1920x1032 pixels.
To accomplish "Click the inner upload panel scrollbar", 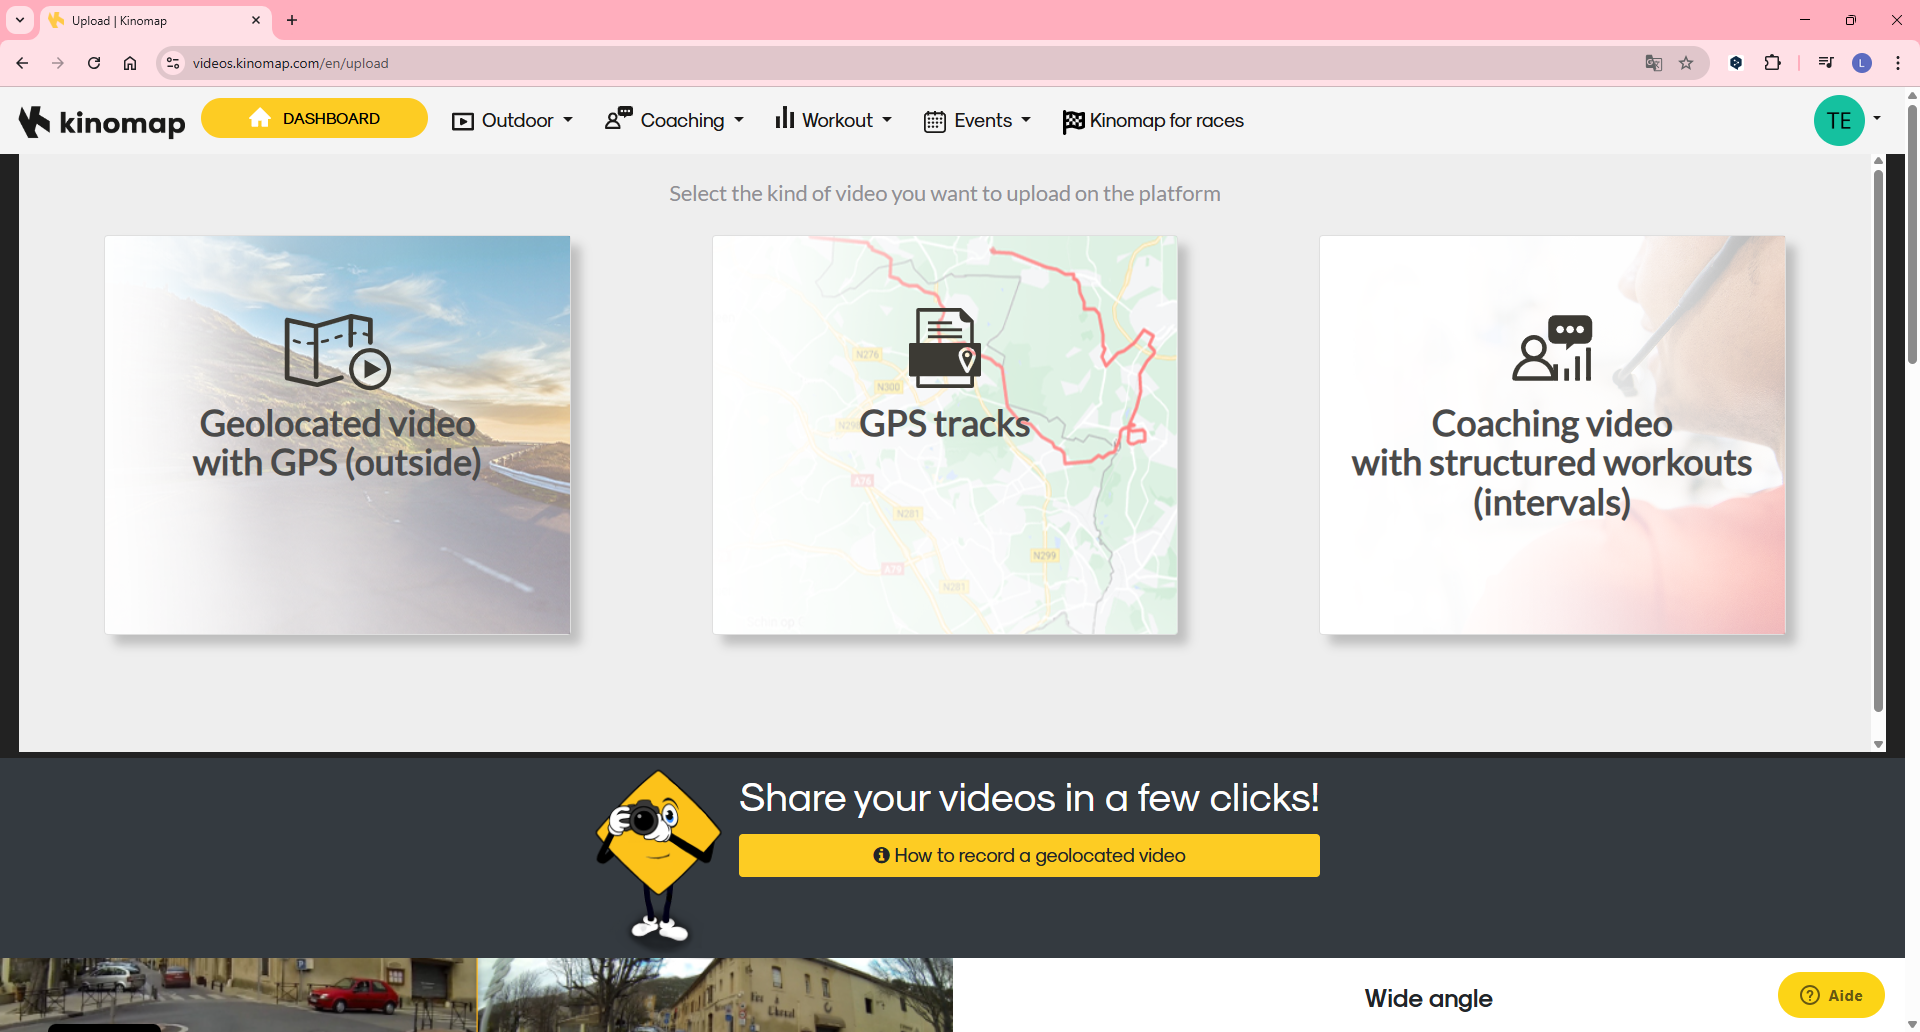I will pos(1878,440).
